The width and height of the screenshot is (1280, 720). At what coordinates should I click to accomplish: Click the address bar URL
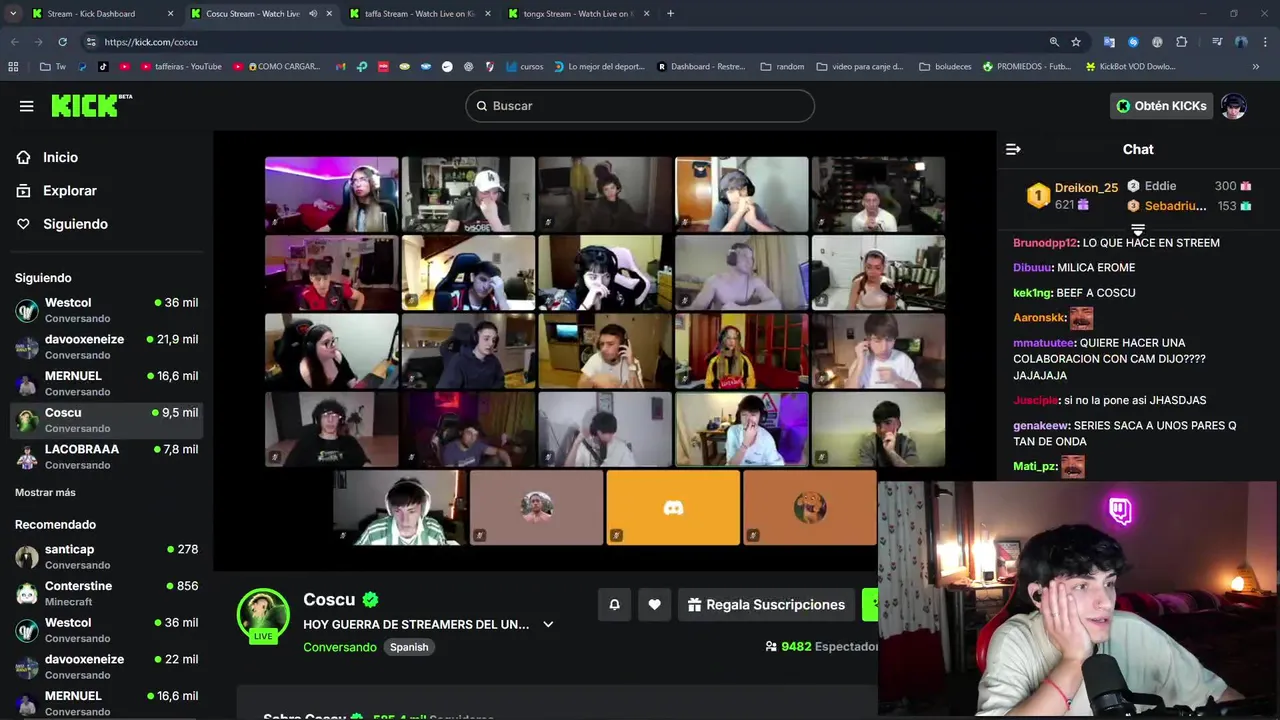(x=151, y=42)
